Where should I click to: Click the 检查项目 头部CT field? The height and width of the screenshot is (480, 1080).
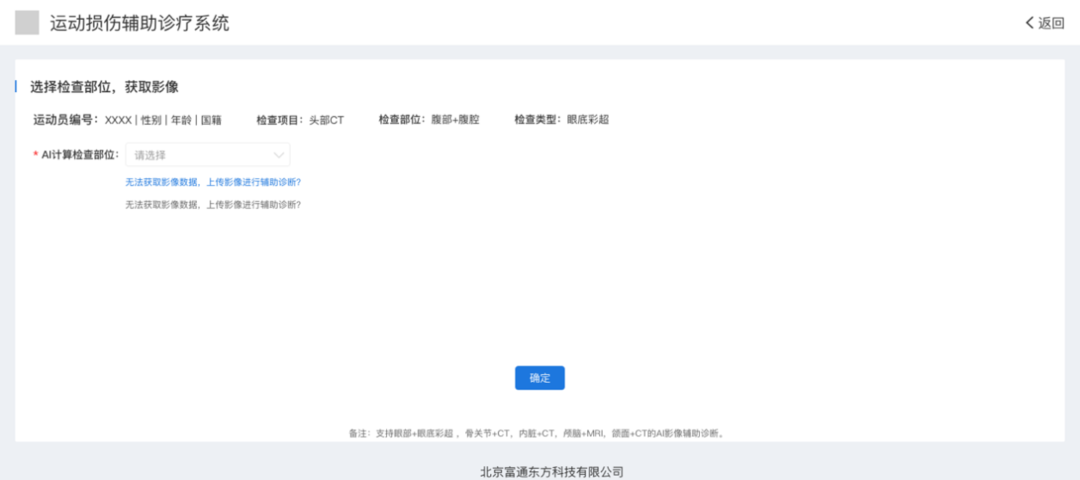300,120
